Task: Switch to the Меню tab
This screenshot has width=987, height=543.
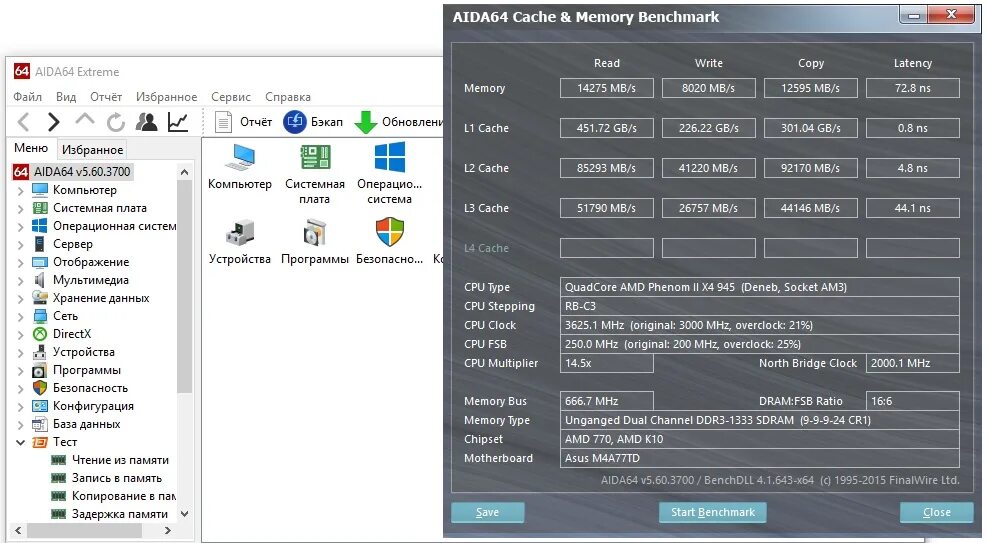Action: point(31,148)
